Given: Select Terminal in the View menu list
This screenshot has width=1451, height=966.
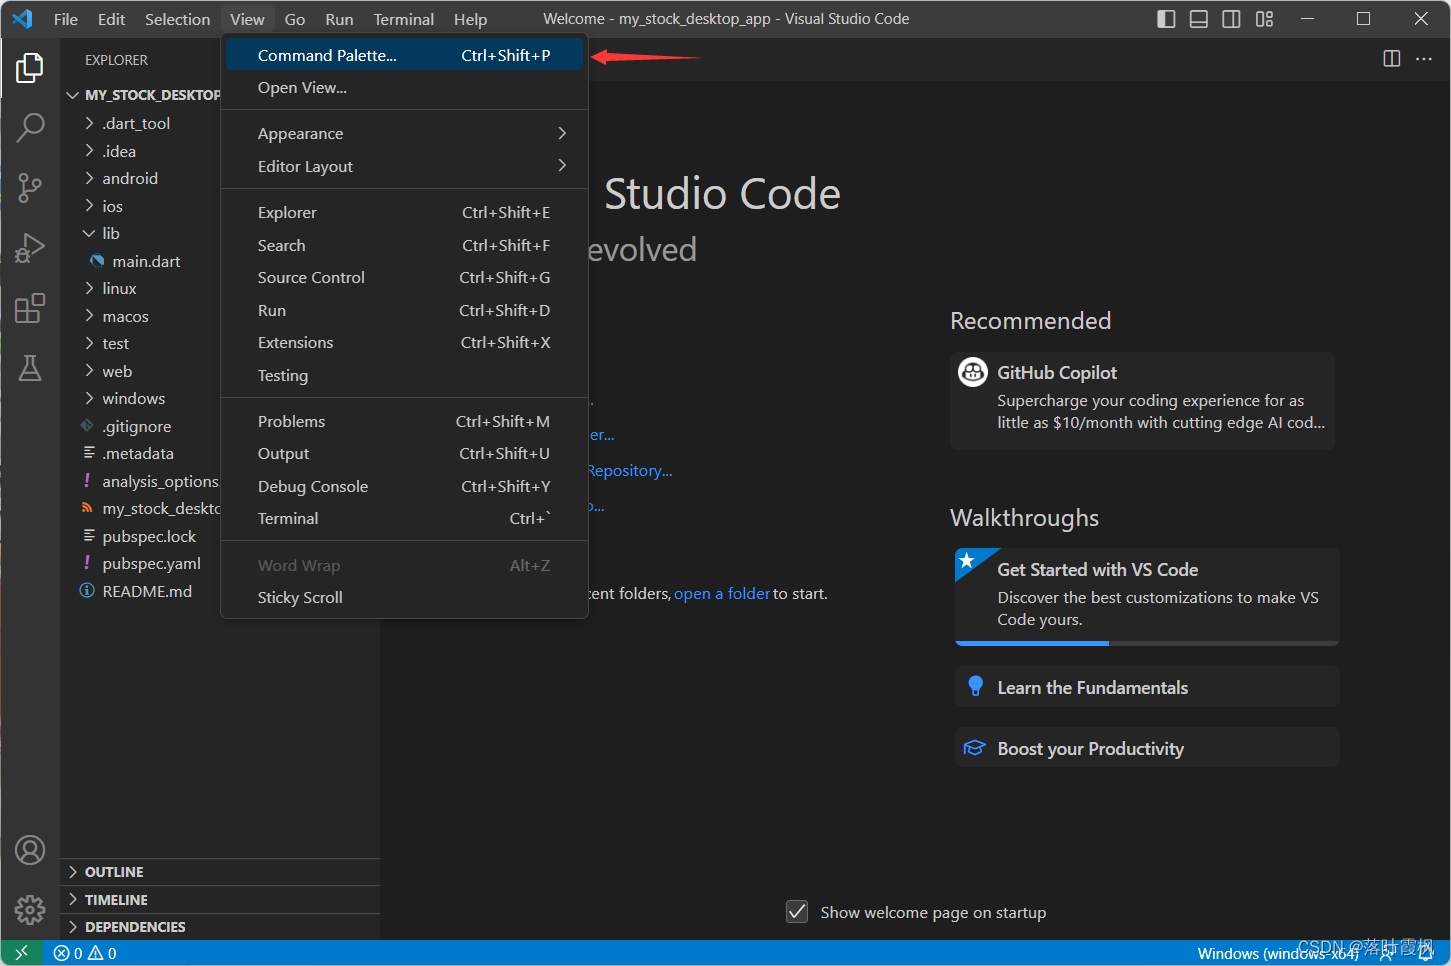Looking at the screenshot, I should 404,518.
